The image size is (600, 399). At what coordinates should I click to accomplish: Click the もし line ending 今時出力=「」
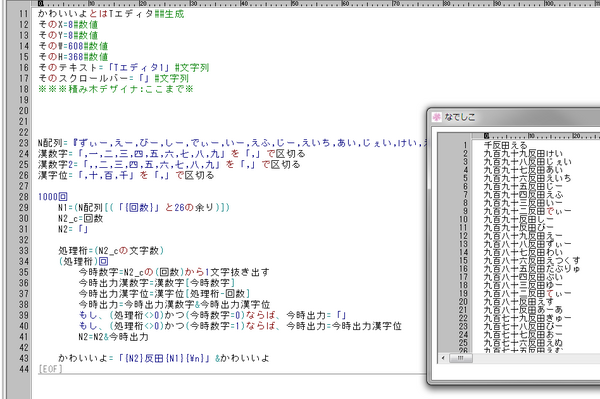tap(212, 315)
